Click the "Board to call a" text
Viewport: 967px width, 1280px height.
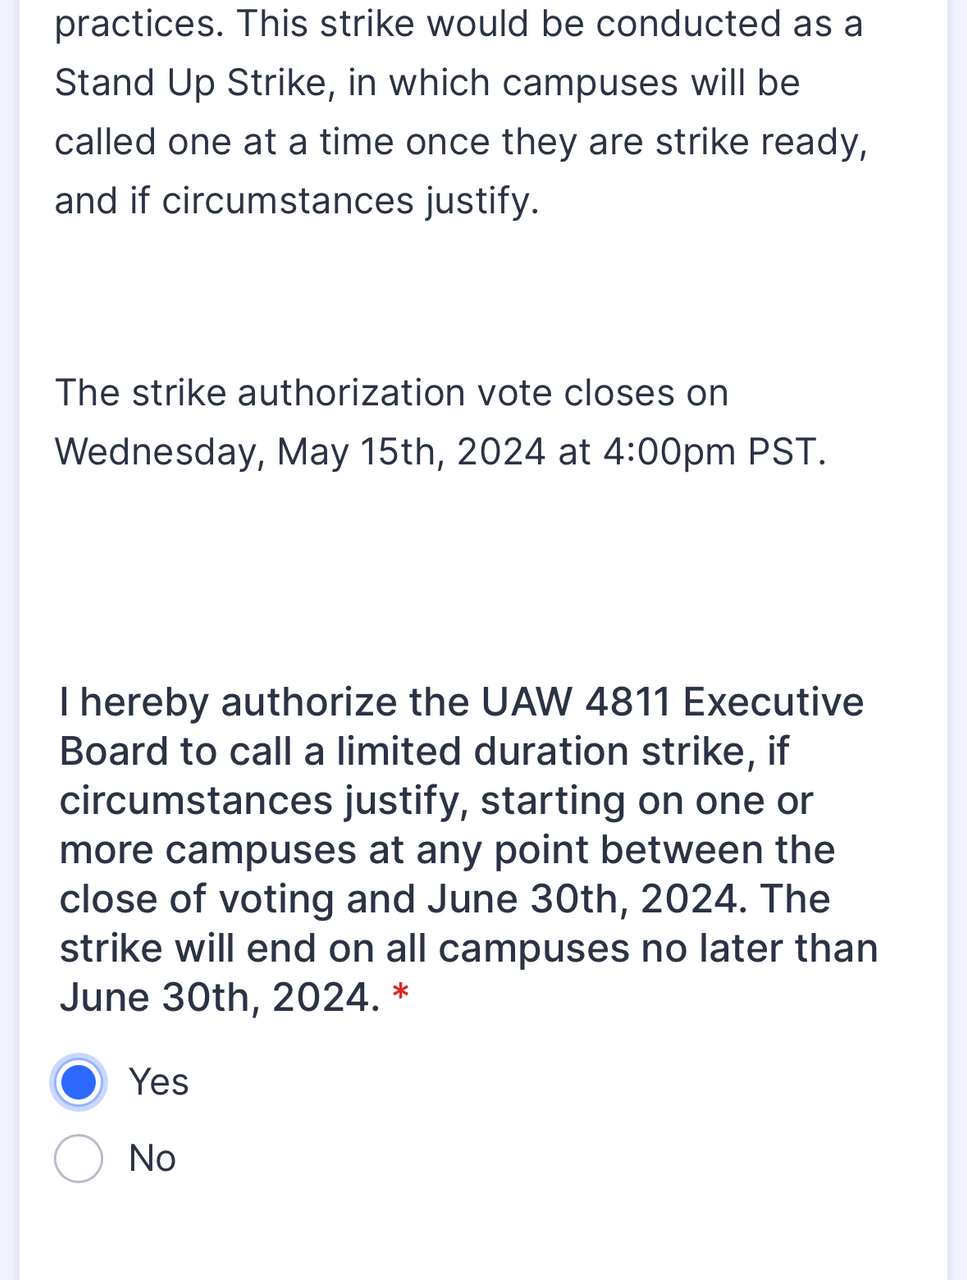[192, 751]
